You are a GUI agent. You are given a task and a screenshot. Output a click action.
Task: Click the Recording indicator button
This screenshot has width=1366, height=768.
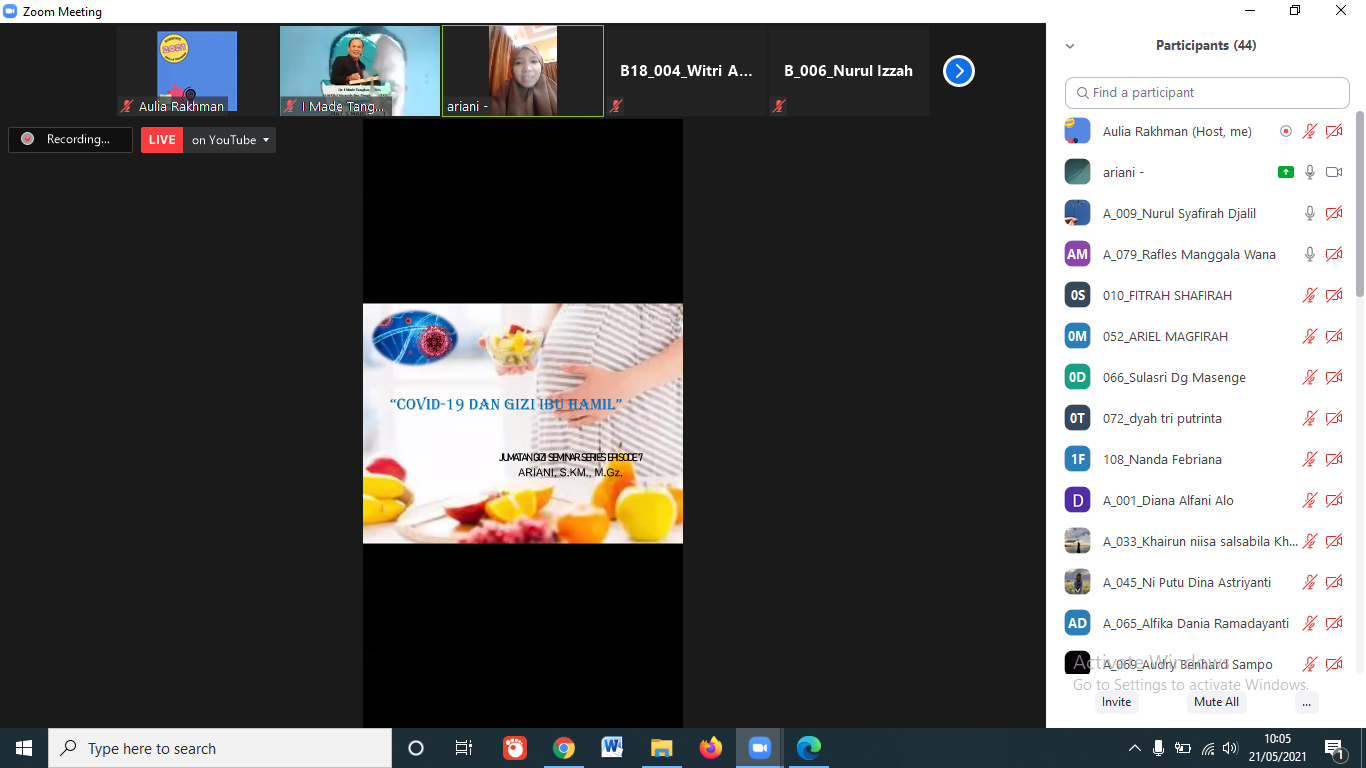coord(70,140)
